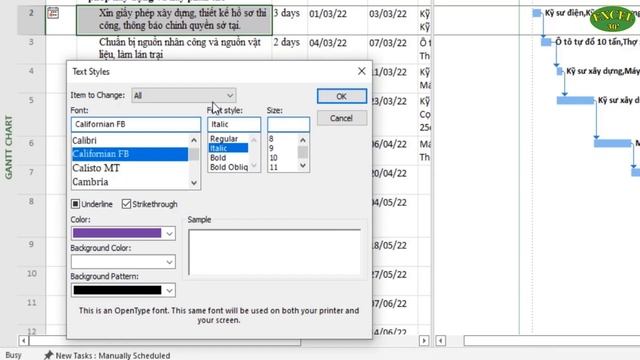
Task: Click task table horizontal scroll left arrow
Action: [x=23, y=340]
